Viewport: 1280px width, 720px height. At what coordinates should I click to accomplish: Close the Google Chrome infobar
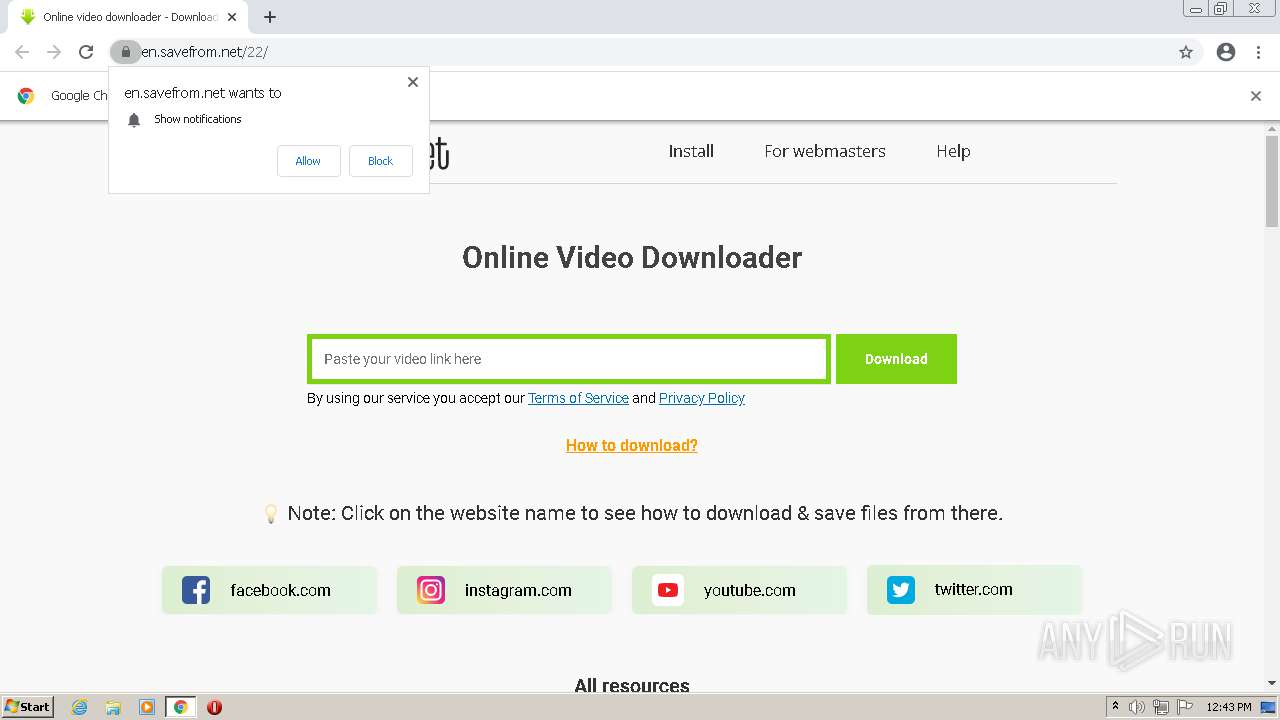[x=1256, y=96]
